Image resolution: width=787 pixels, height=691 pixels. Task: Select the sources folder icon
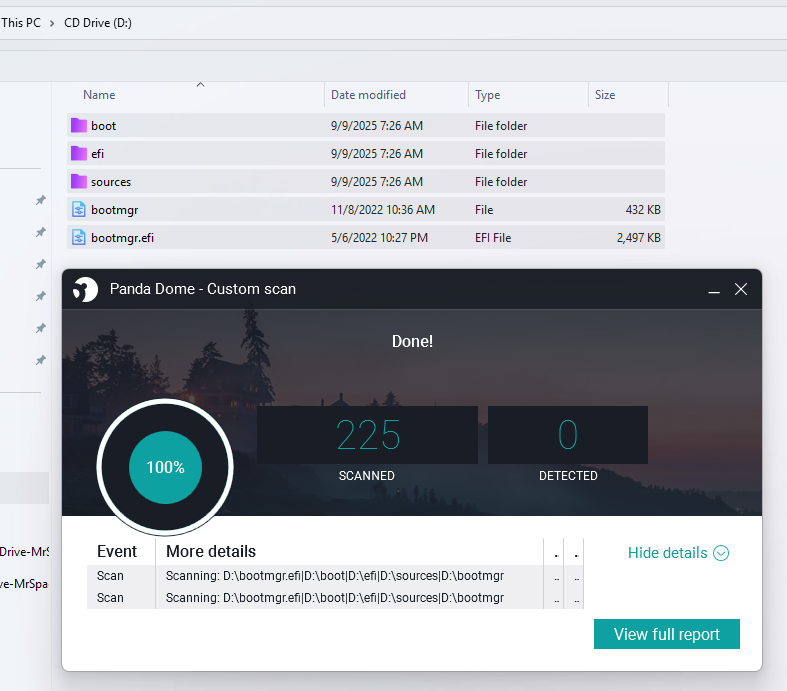[x=79, y=182]
